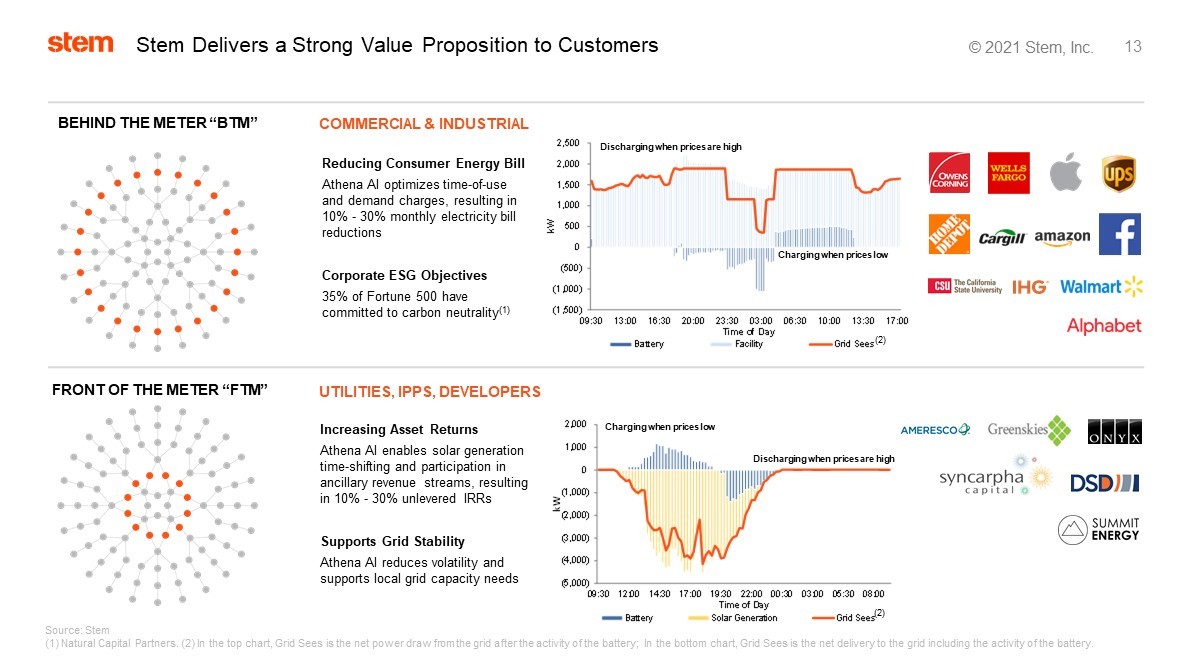Click the Utilities, IPPs, Developers heading
The height and width of the screenshot is (672, 1196).
[429, 391]
